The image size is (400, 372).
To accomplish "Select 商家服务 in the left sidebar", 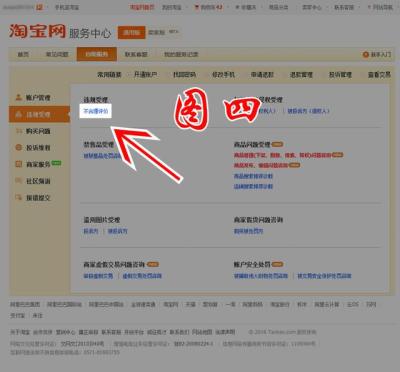I will pyautogui.click(x=38, y=164).
